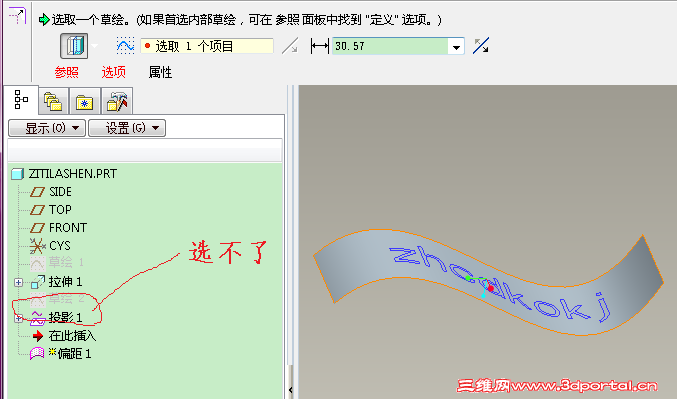
Task: Open the favorites folder tab
Action: 85,101
